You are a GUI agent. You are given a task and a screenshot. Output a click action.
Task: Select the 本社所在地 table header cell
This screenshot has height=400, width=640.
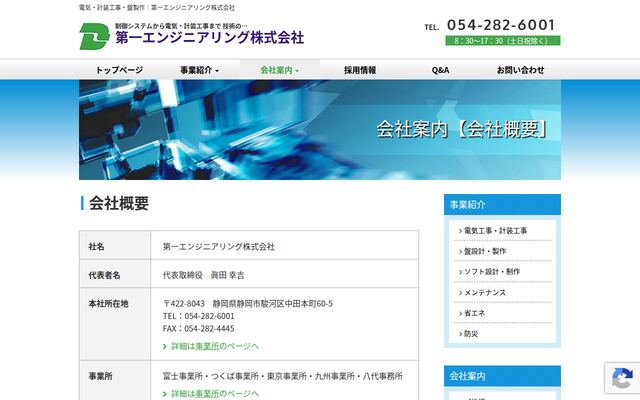pyautogui.click(x=115, y=324)
